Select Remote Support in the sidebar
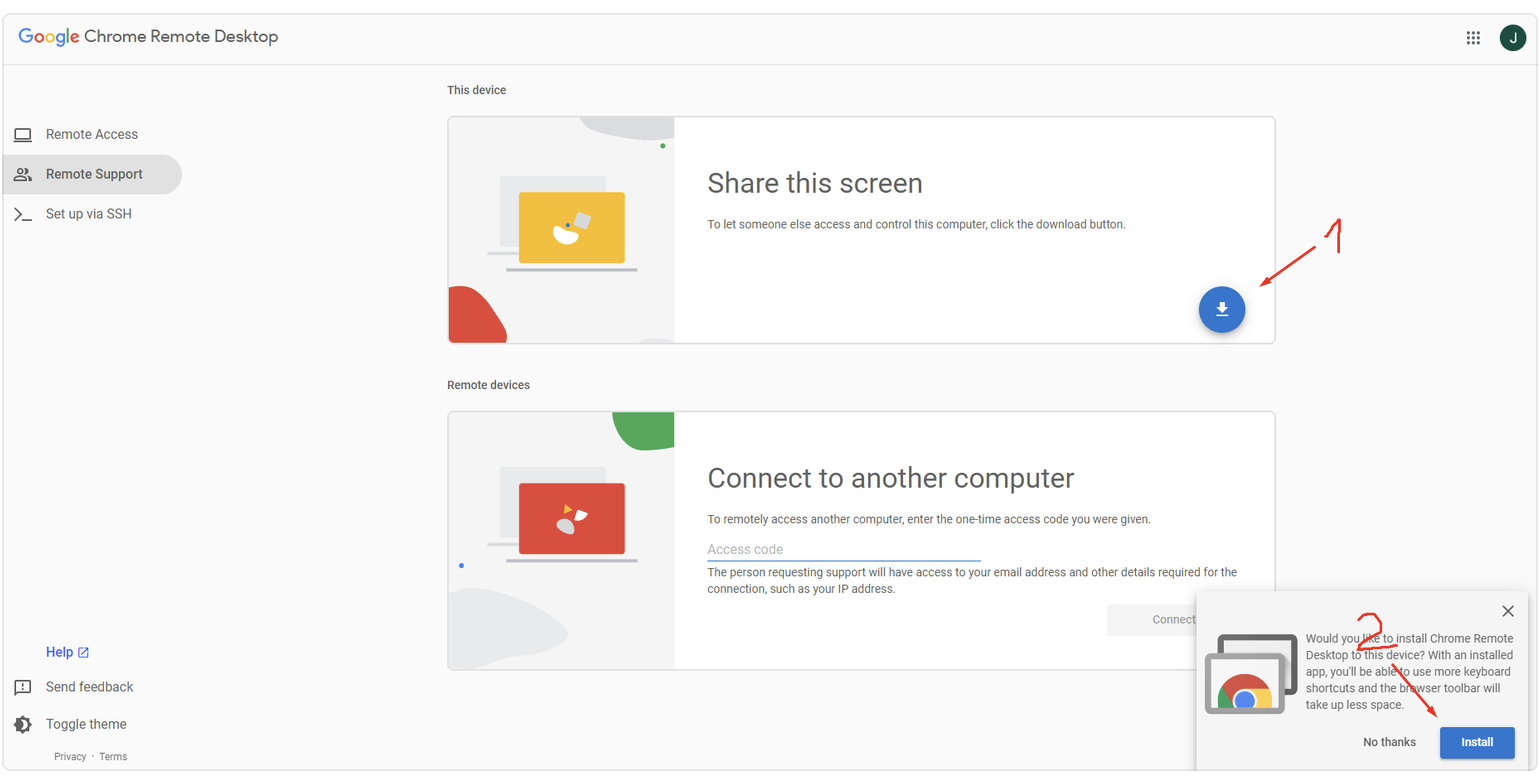This screenshot has height=776, width=1540. point(92,174)
